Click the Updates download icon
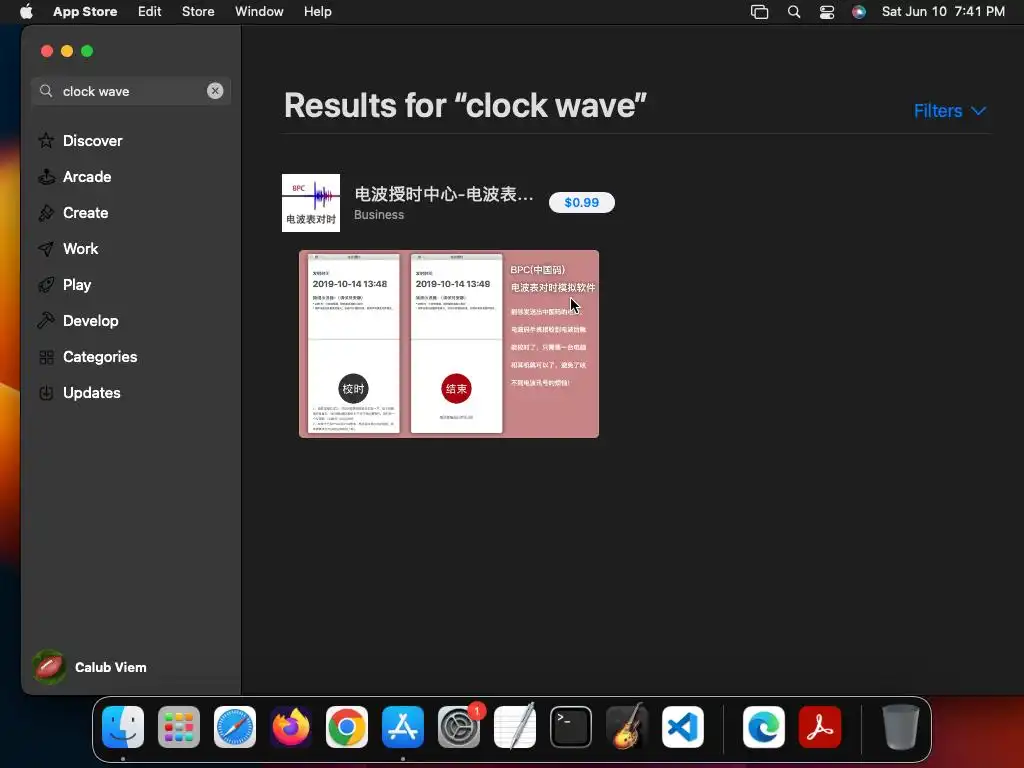This screenshot has width=1024, height=768. pos(46,392)
